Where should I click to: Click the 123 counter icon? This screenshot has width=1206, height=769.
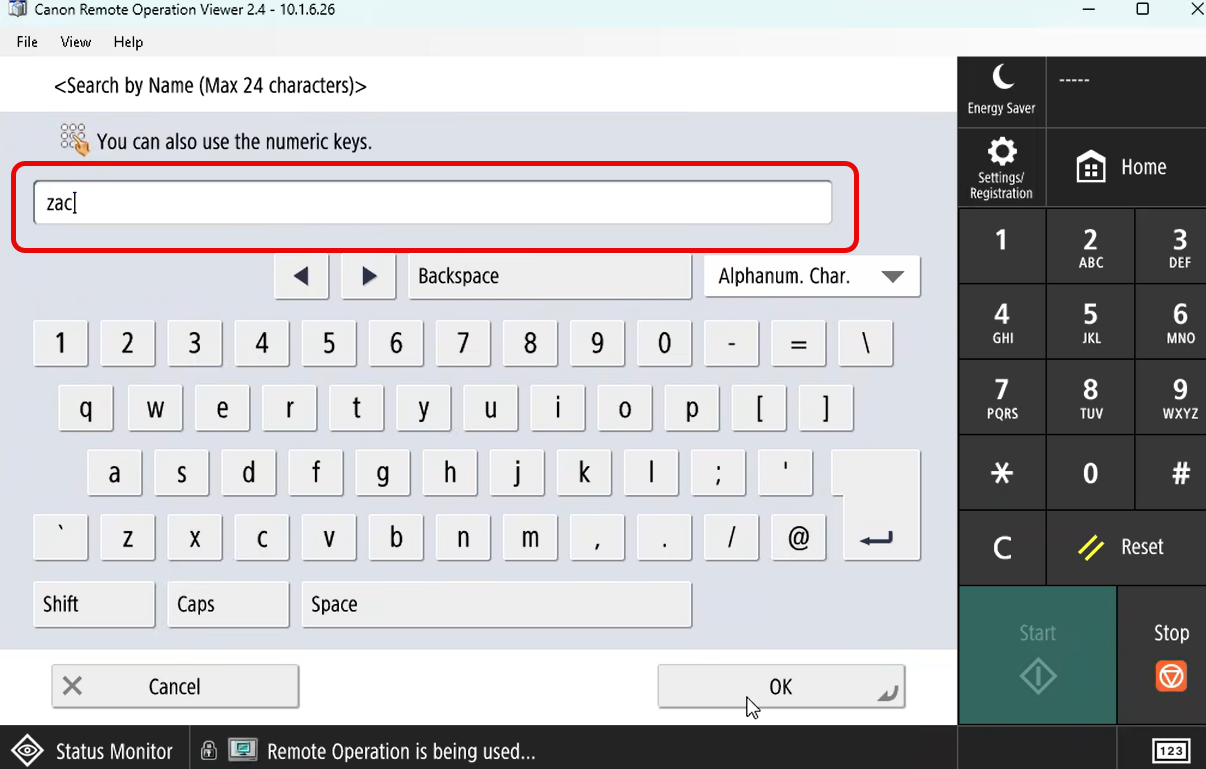click(x=1171, y=751)
